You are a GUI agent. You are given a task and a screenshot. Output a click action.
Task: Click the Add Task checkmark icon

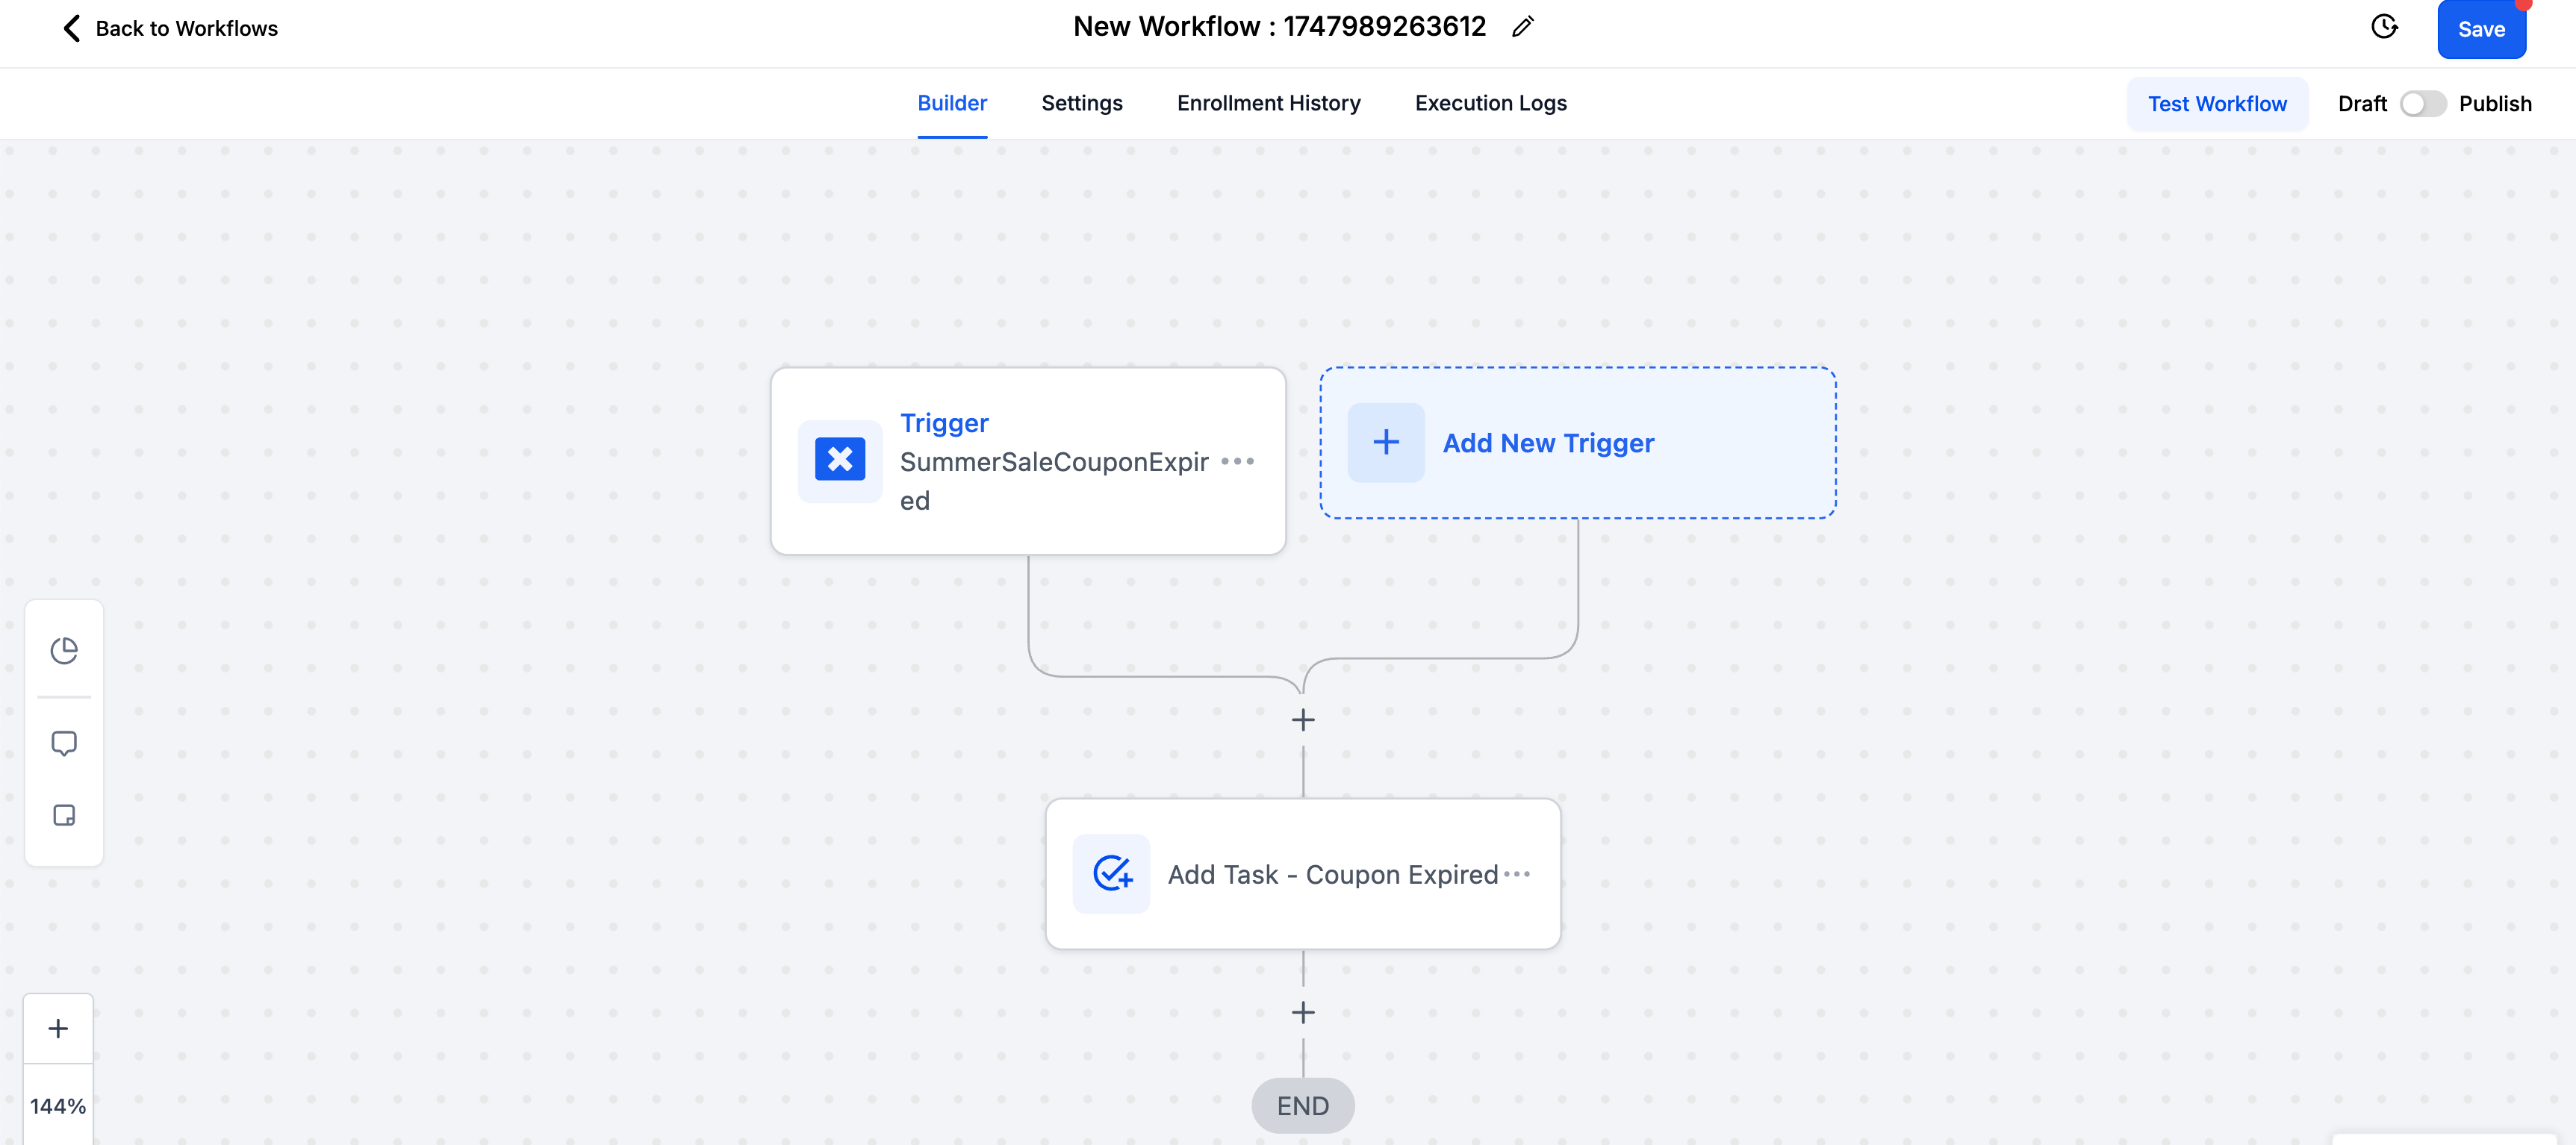tap(1111, 873)
